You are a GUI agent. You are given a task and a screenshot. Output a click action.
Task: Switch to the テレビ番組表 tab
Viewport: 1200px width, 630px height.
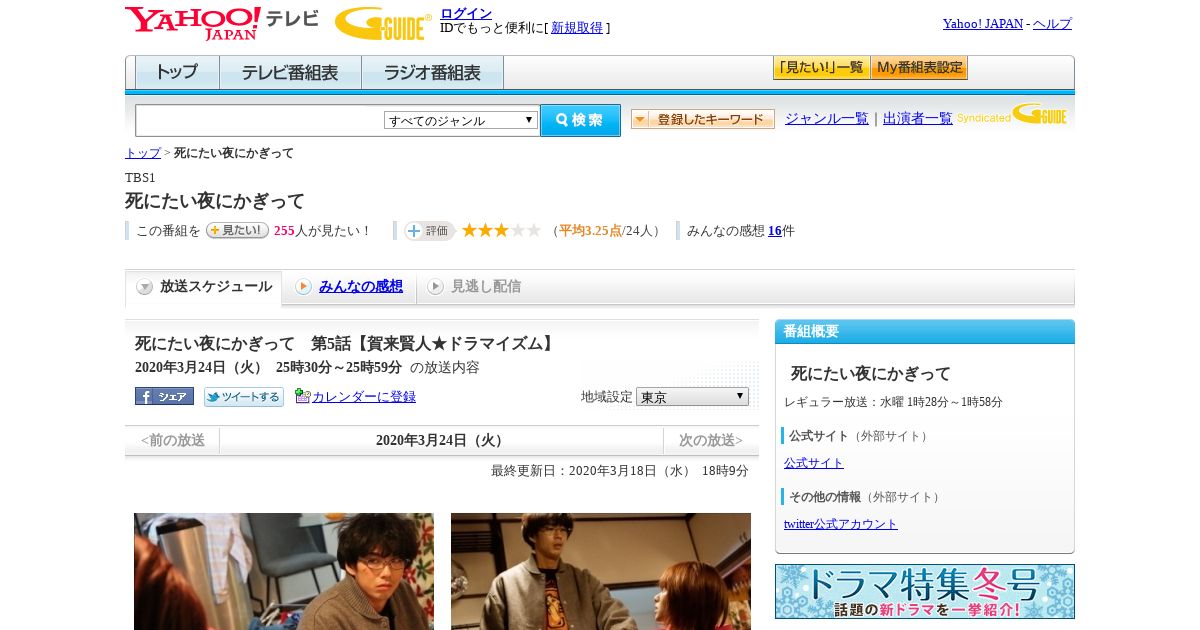pos(290,73)
